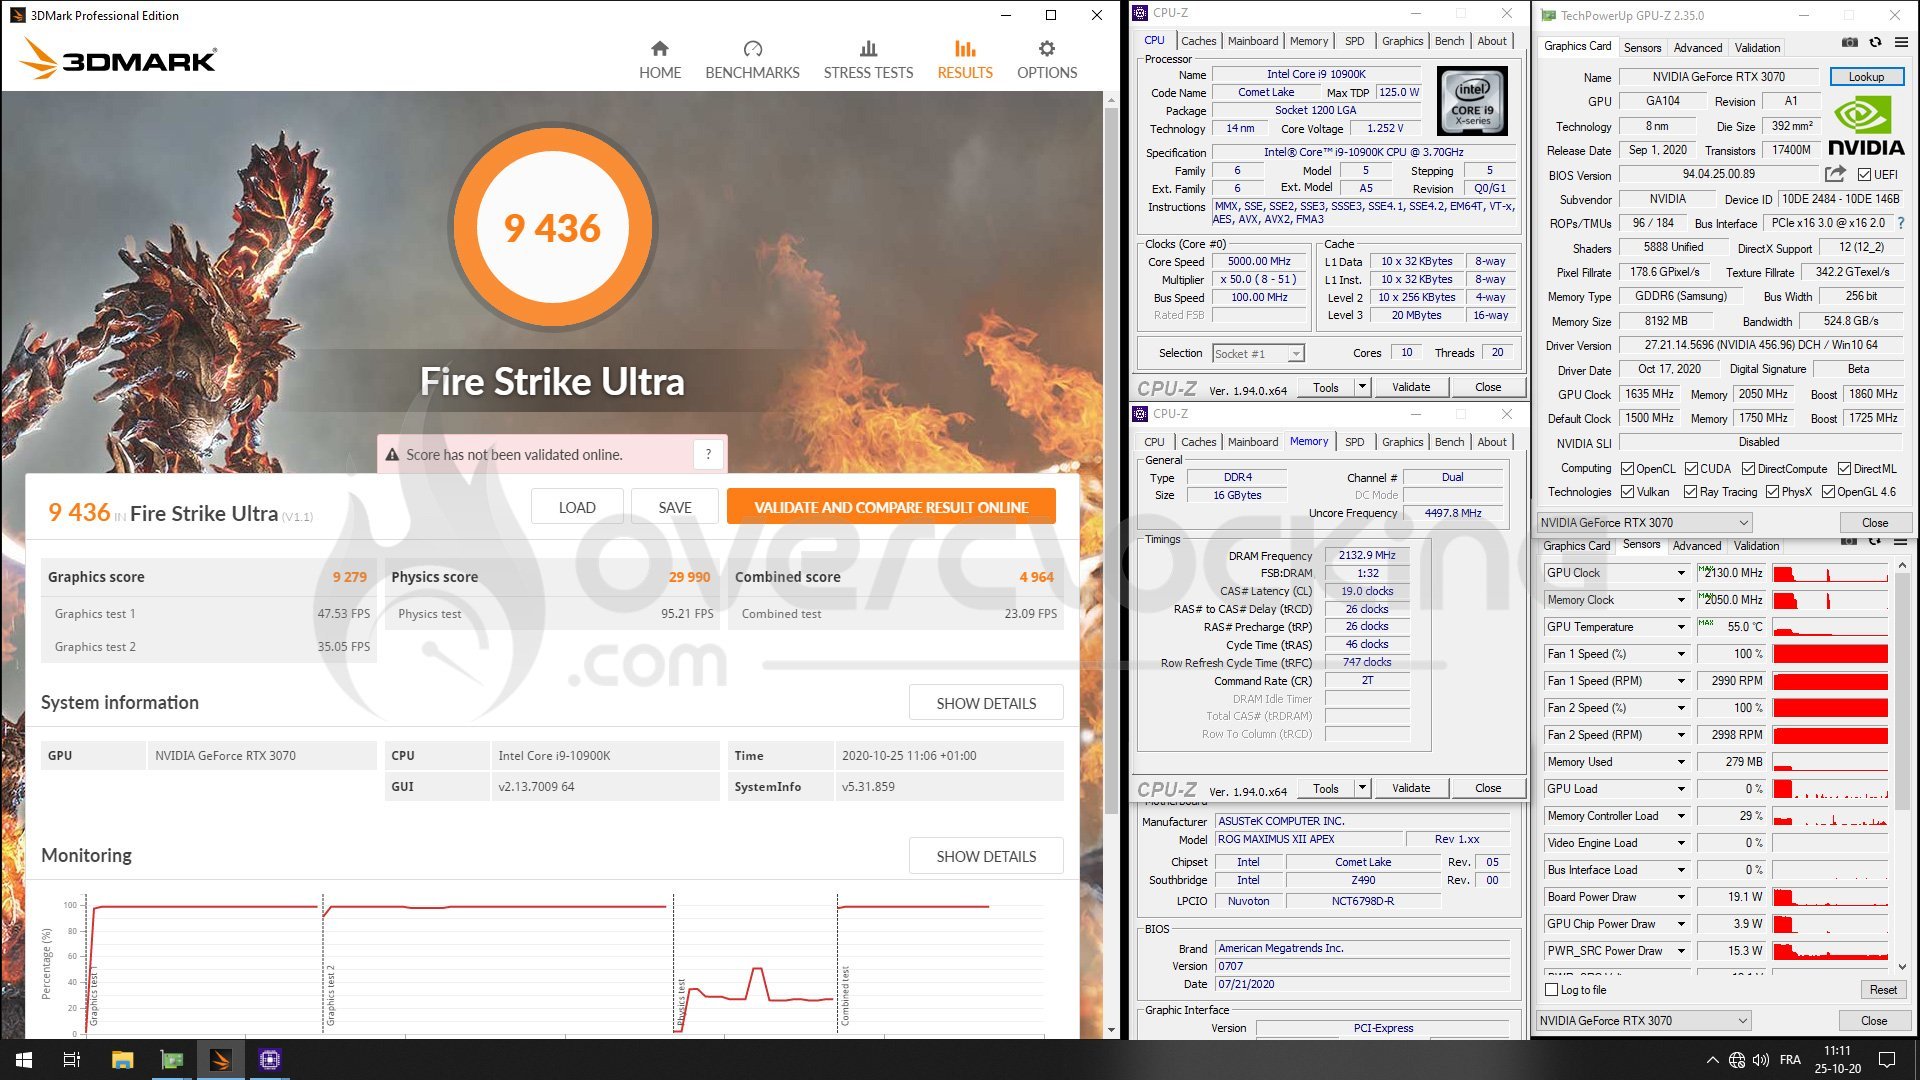The image size is (1920, 1080).
Task: Toggle the UEFI checkbox in GPU-Z
Action: click(x=1864, y=174)
